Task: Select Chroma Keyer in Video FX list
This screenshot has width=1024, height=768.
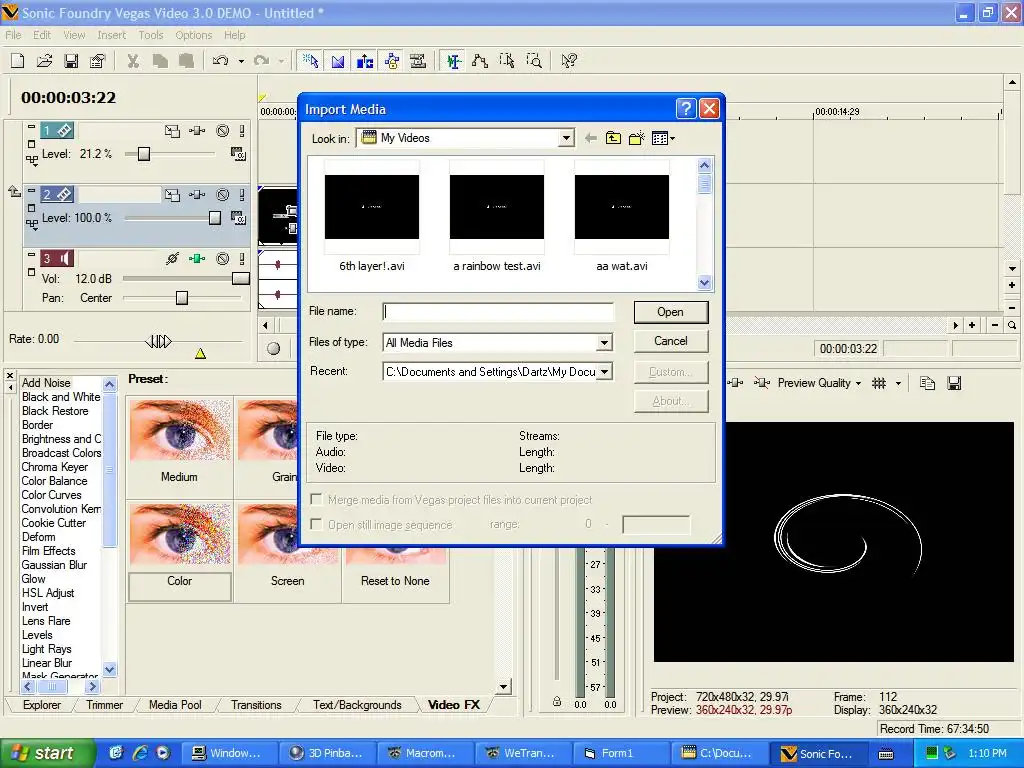Action: click(x=55, y=467)
